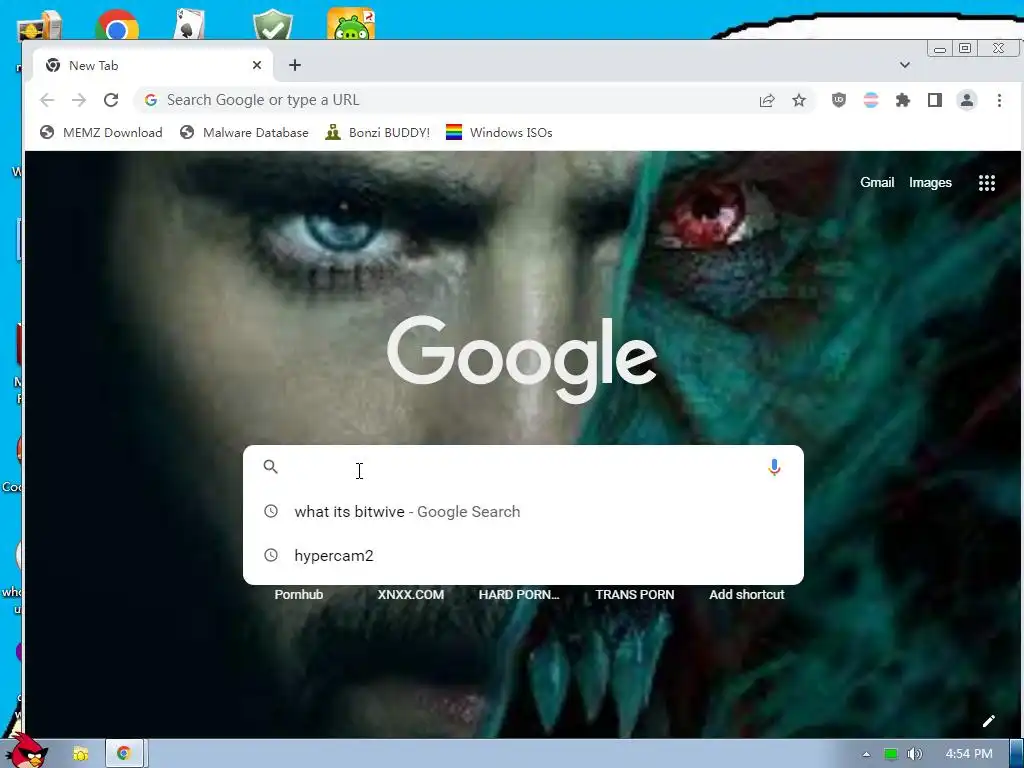Open the profile avatar menu
Screen dimensions: 1024x768
[967, 100]
